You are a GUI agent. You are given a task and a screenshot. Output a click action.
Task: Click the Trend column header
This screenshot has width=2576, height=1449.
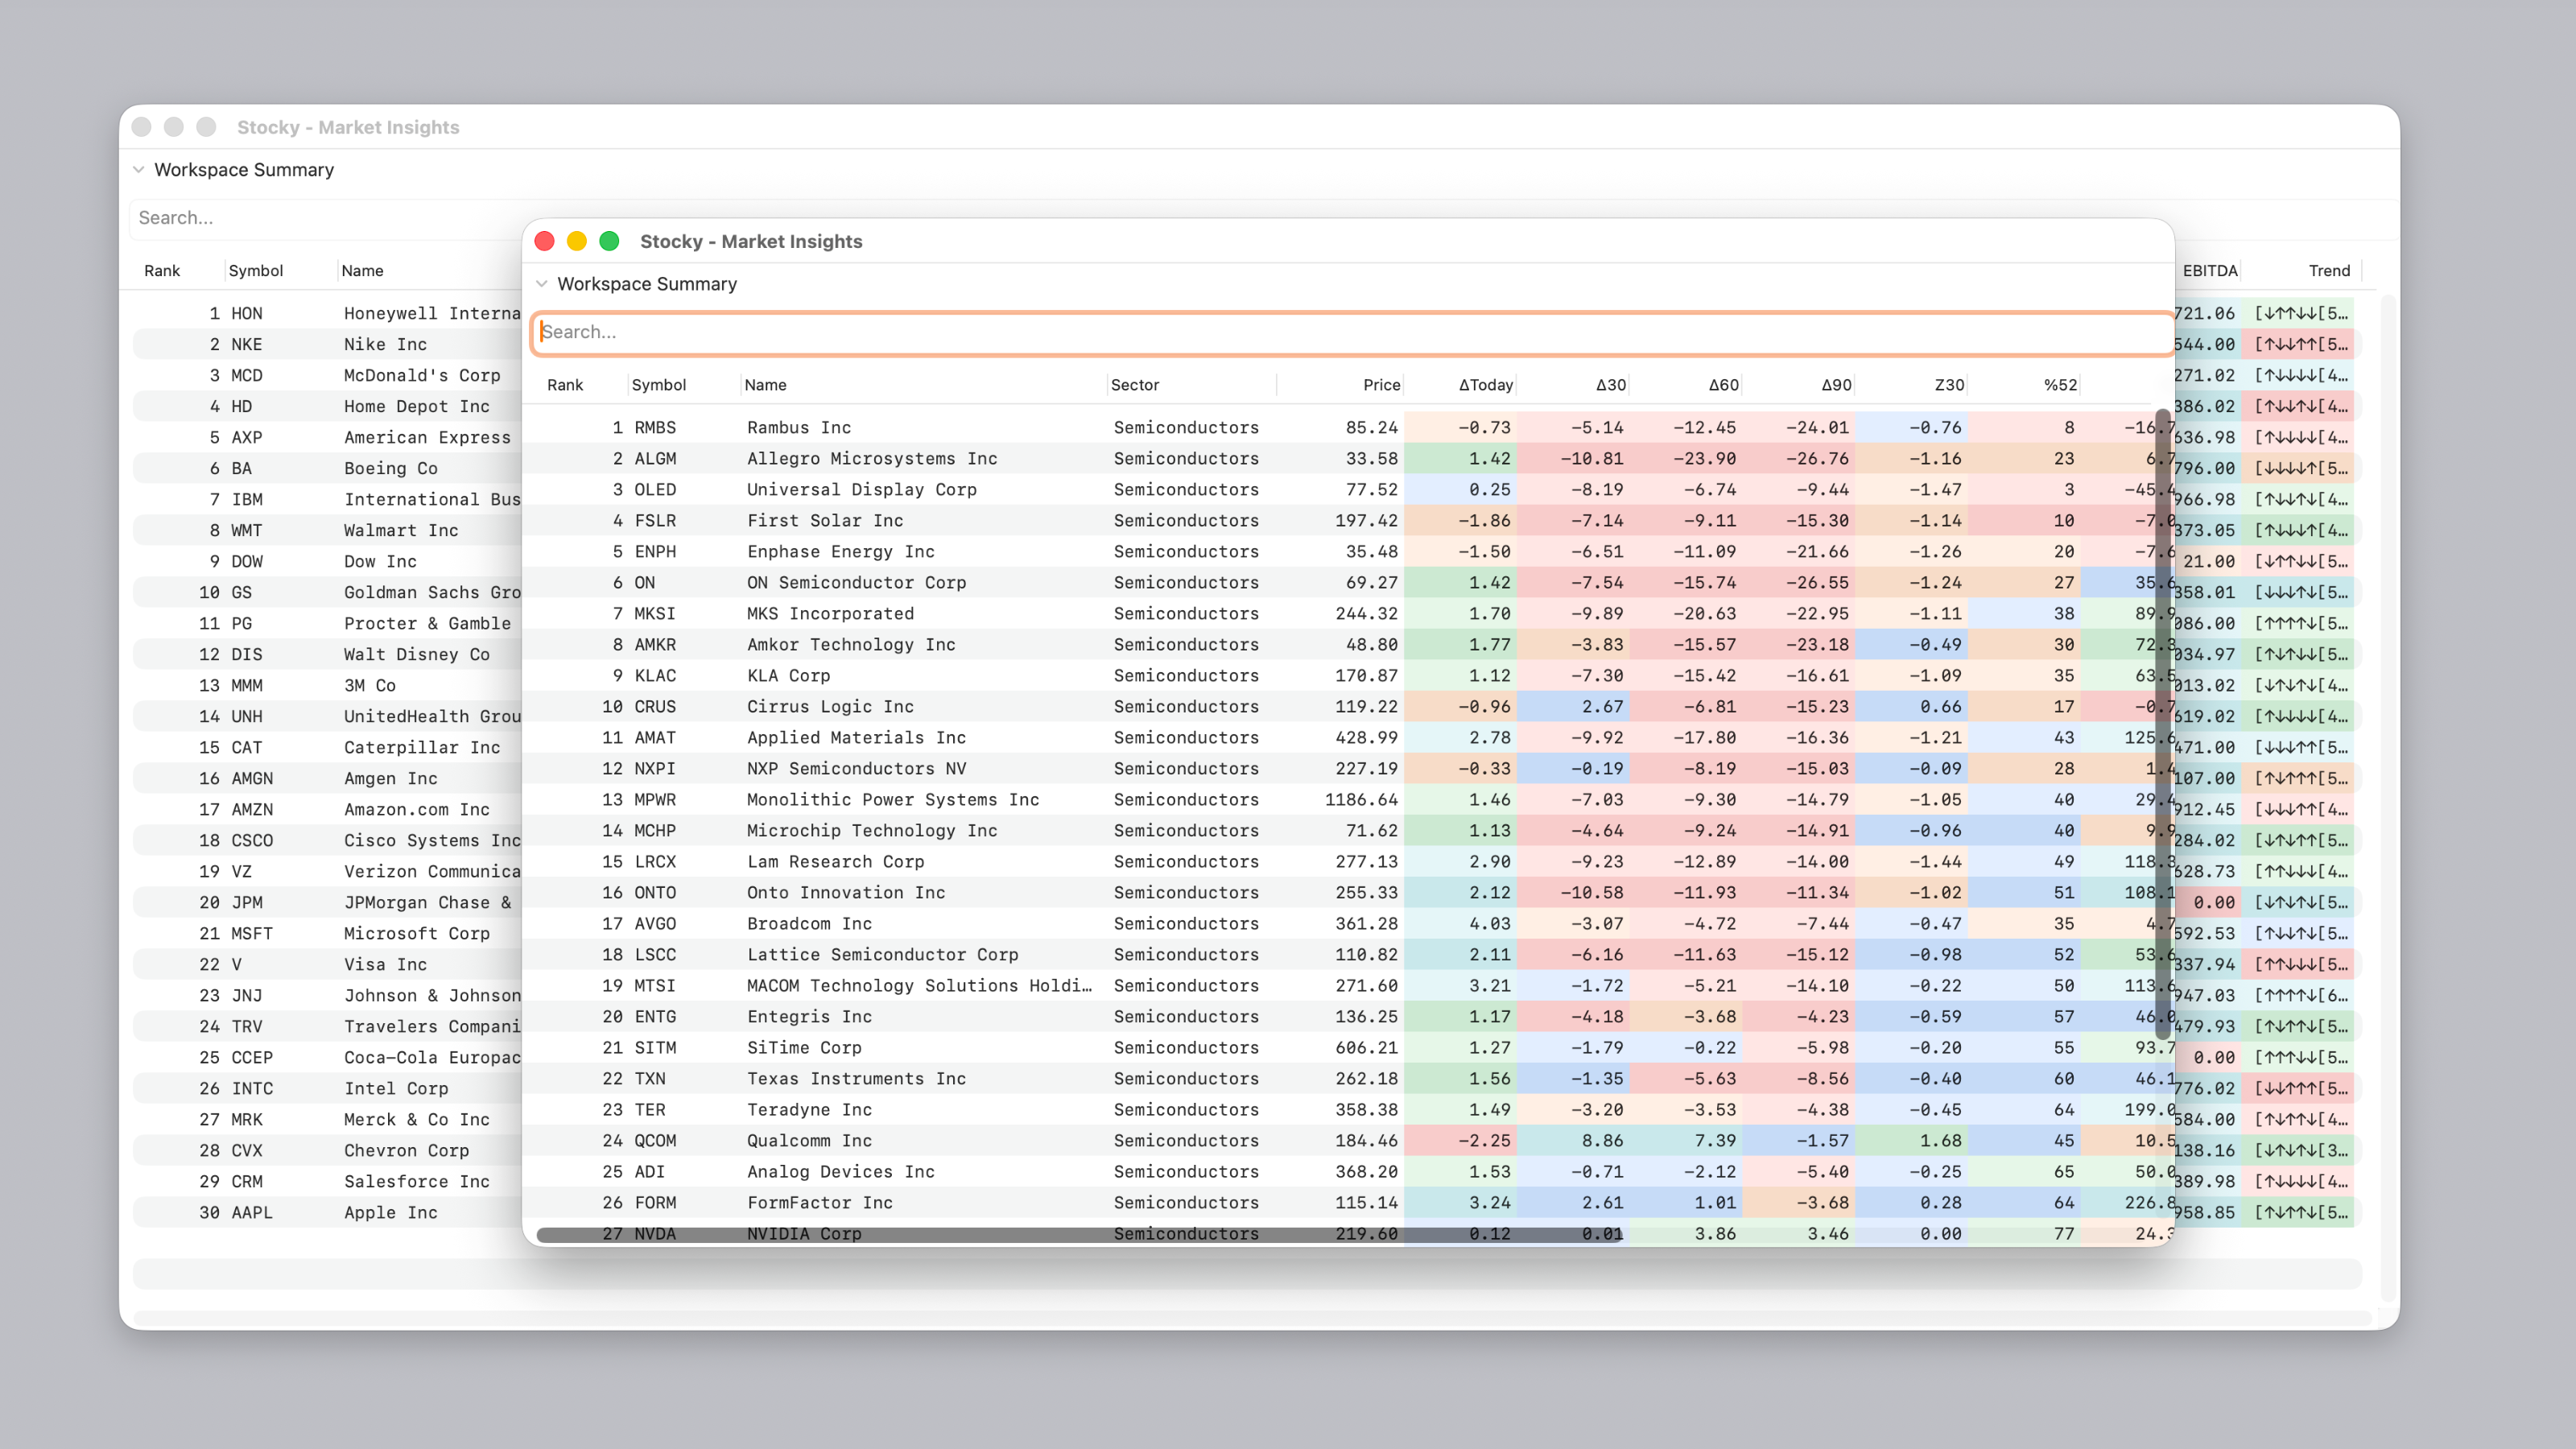click(x=2328, y=271)
